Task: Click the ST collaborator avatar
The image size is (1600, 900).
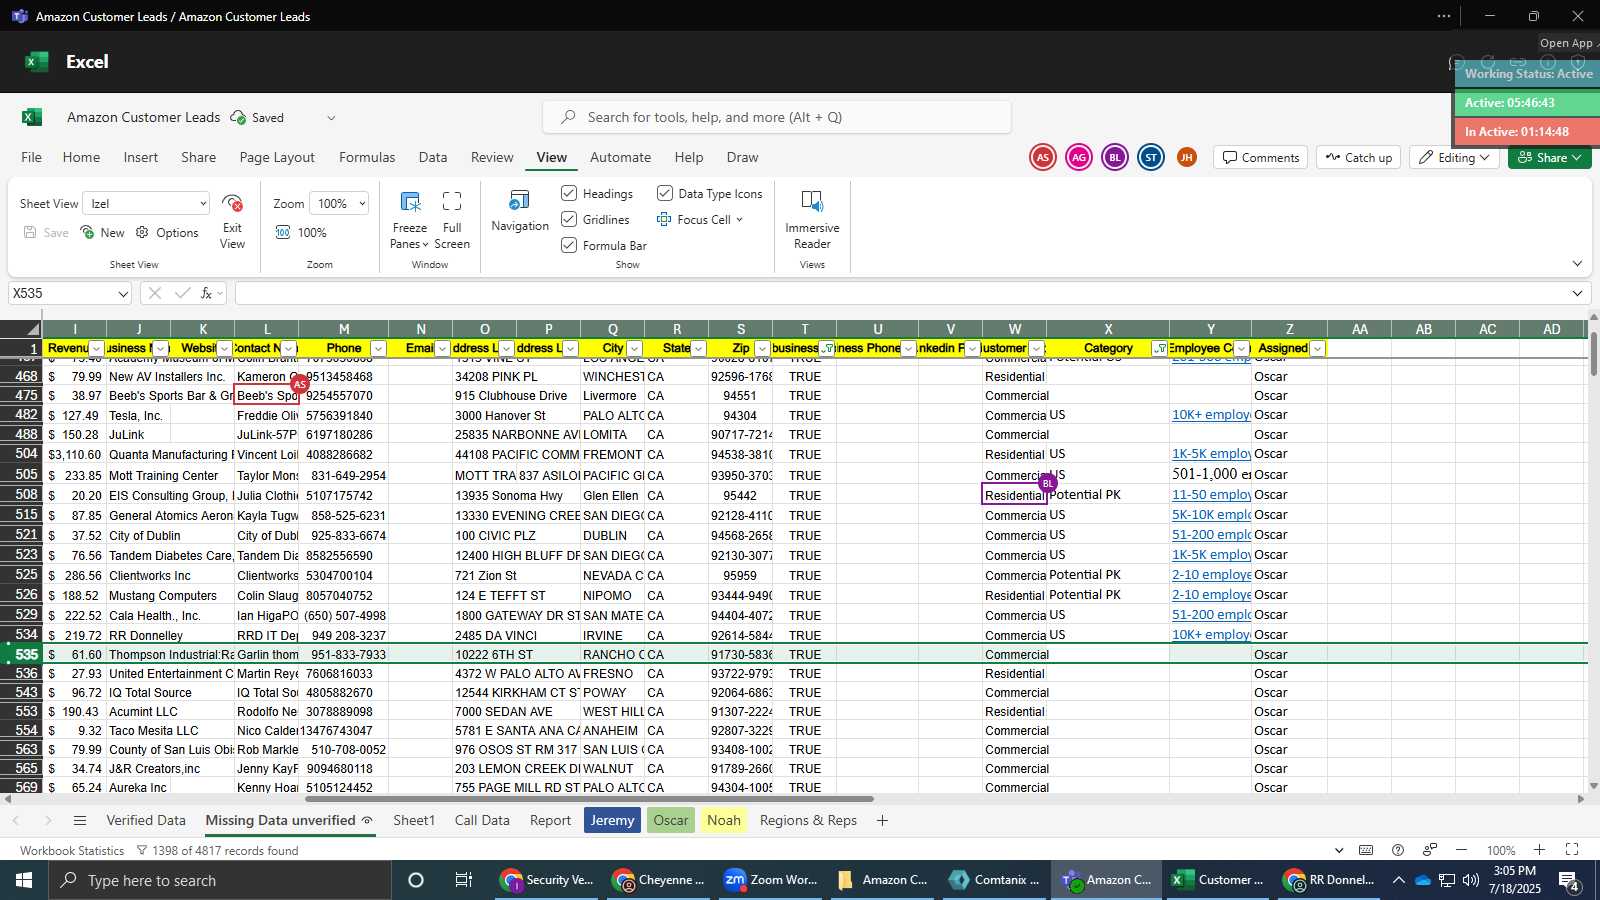Action: 1151,157
